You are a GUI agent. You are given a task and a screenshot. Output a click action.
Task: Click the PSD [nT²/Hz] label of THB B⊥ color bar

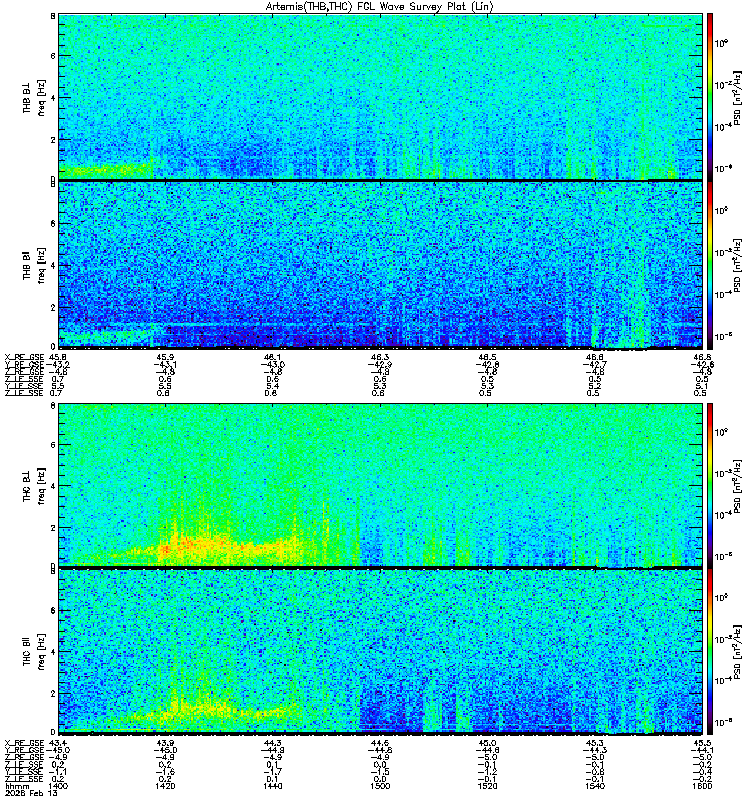pos(737,98)
